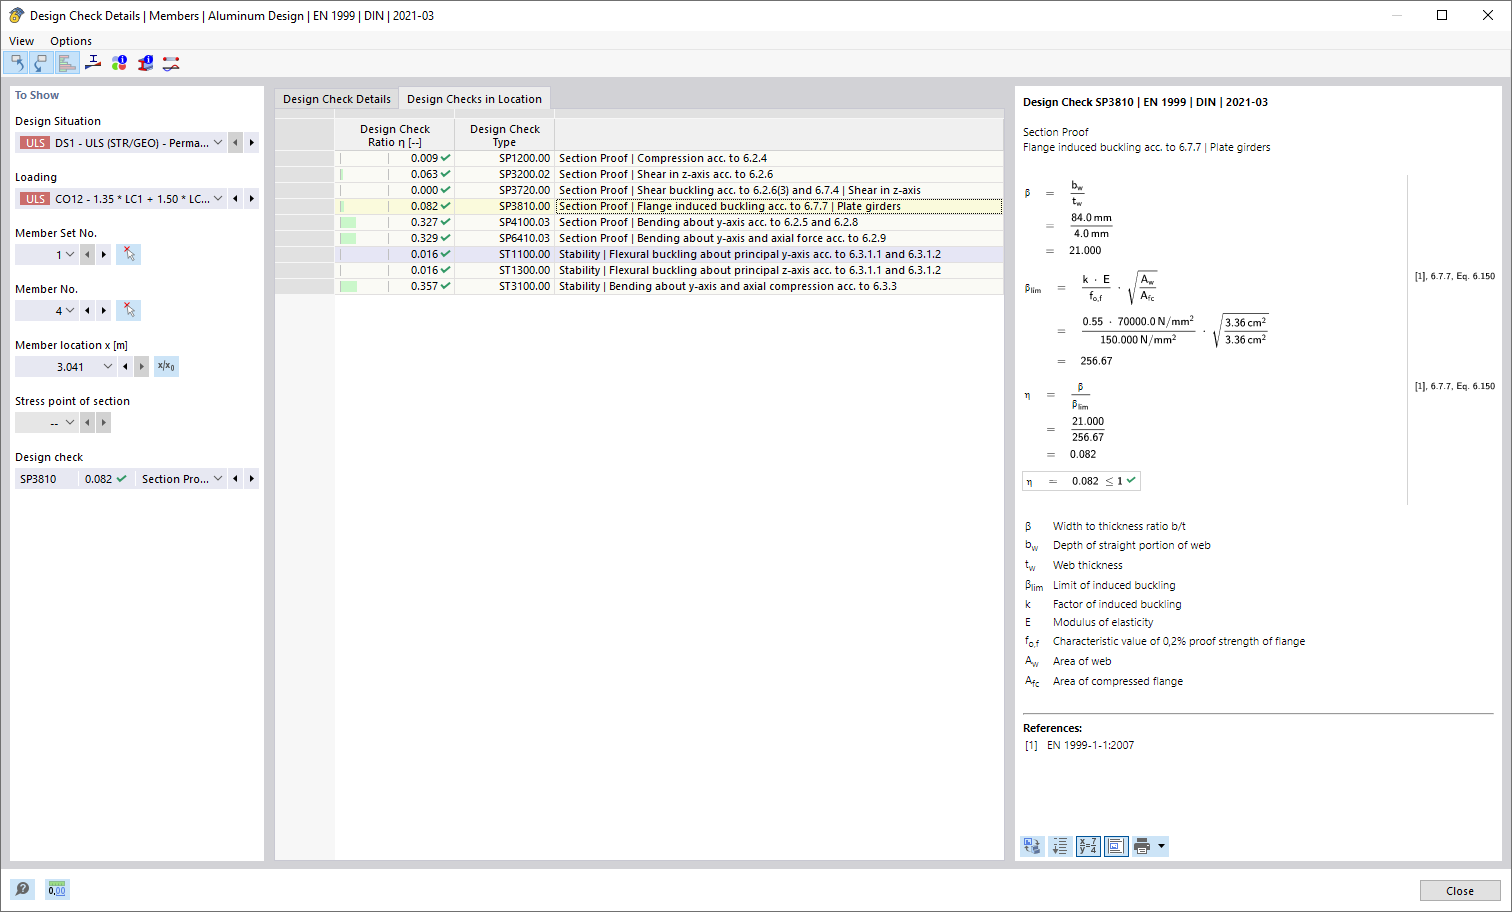The height and width of the screenshot is (912, 1512).
Task: Open the View menu
Action: pyautogui.click(x=21, y=41)
